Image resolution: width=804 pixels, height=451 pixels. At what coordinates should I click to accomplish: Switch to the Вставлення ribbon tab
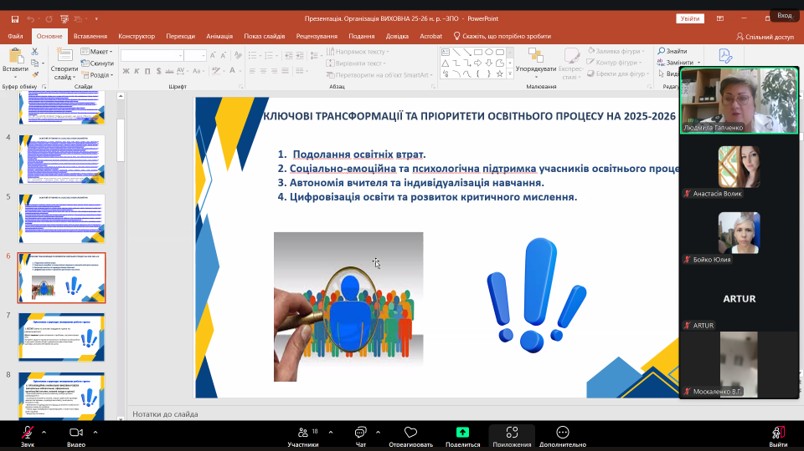90,36
